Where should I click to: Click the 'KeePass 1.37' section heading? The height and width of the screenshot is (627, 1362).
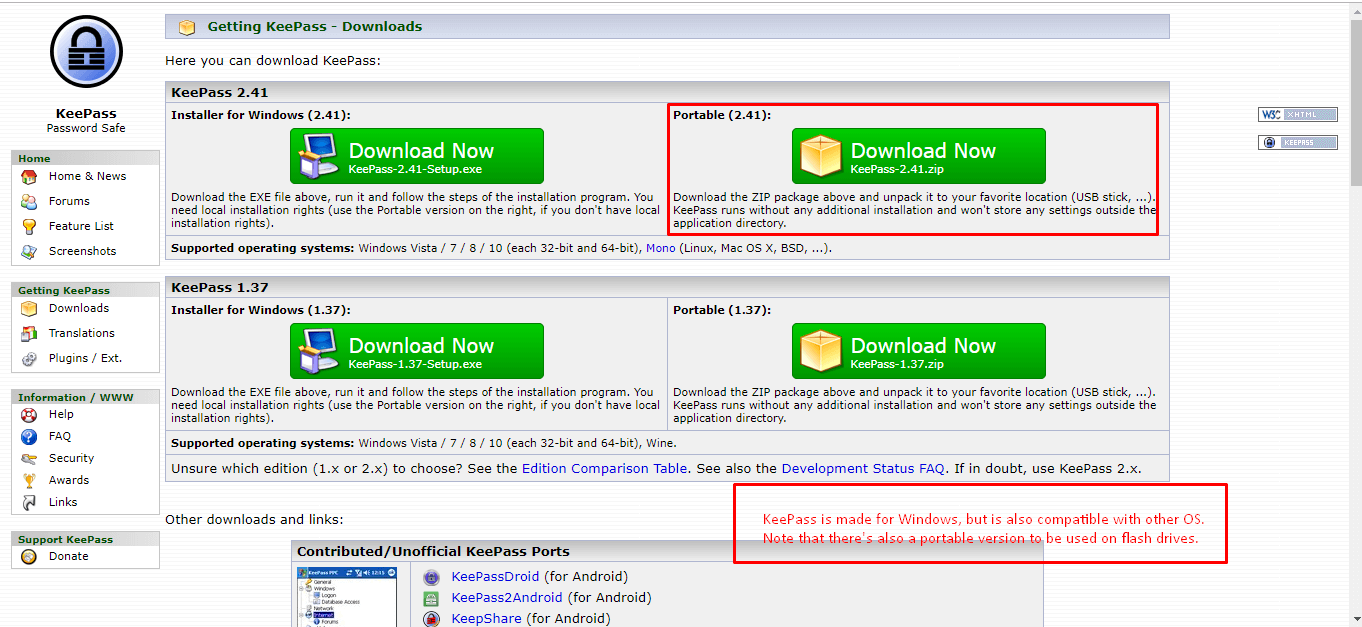coord(220,287)
